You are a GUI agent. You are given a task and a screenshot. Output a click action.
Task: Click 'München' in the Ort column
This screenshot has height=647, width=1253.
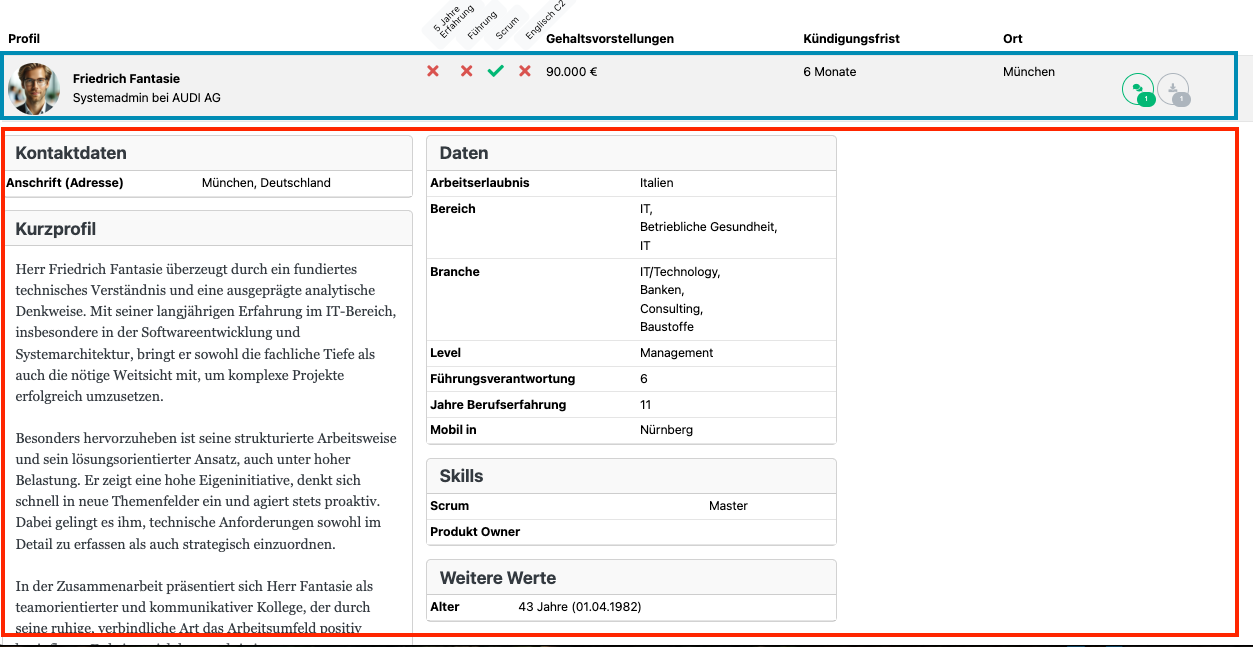[1029, 72]
